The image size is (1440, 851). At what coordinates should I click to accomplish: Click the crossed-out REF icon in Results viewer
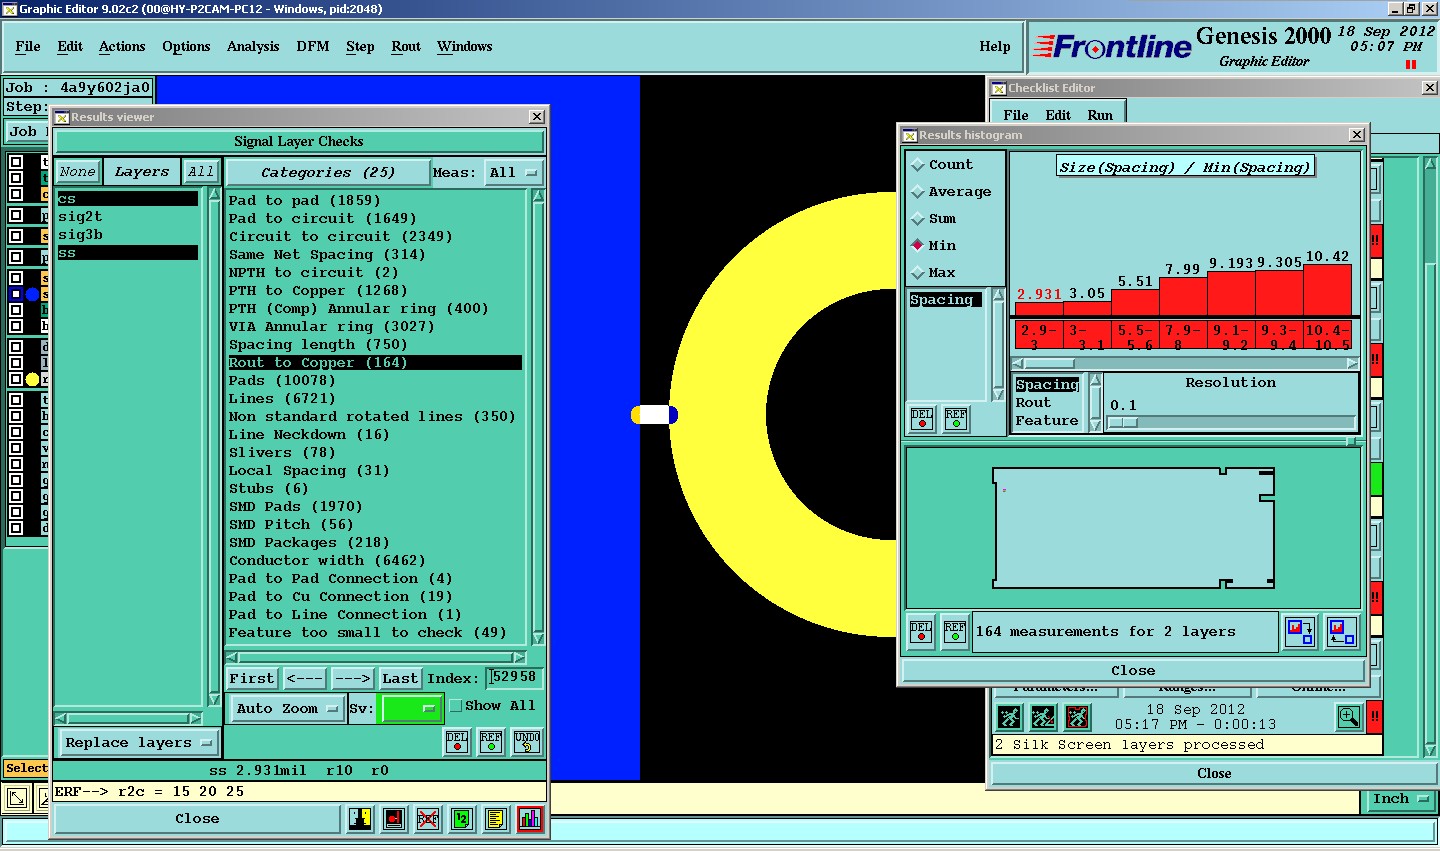[428, 819]
